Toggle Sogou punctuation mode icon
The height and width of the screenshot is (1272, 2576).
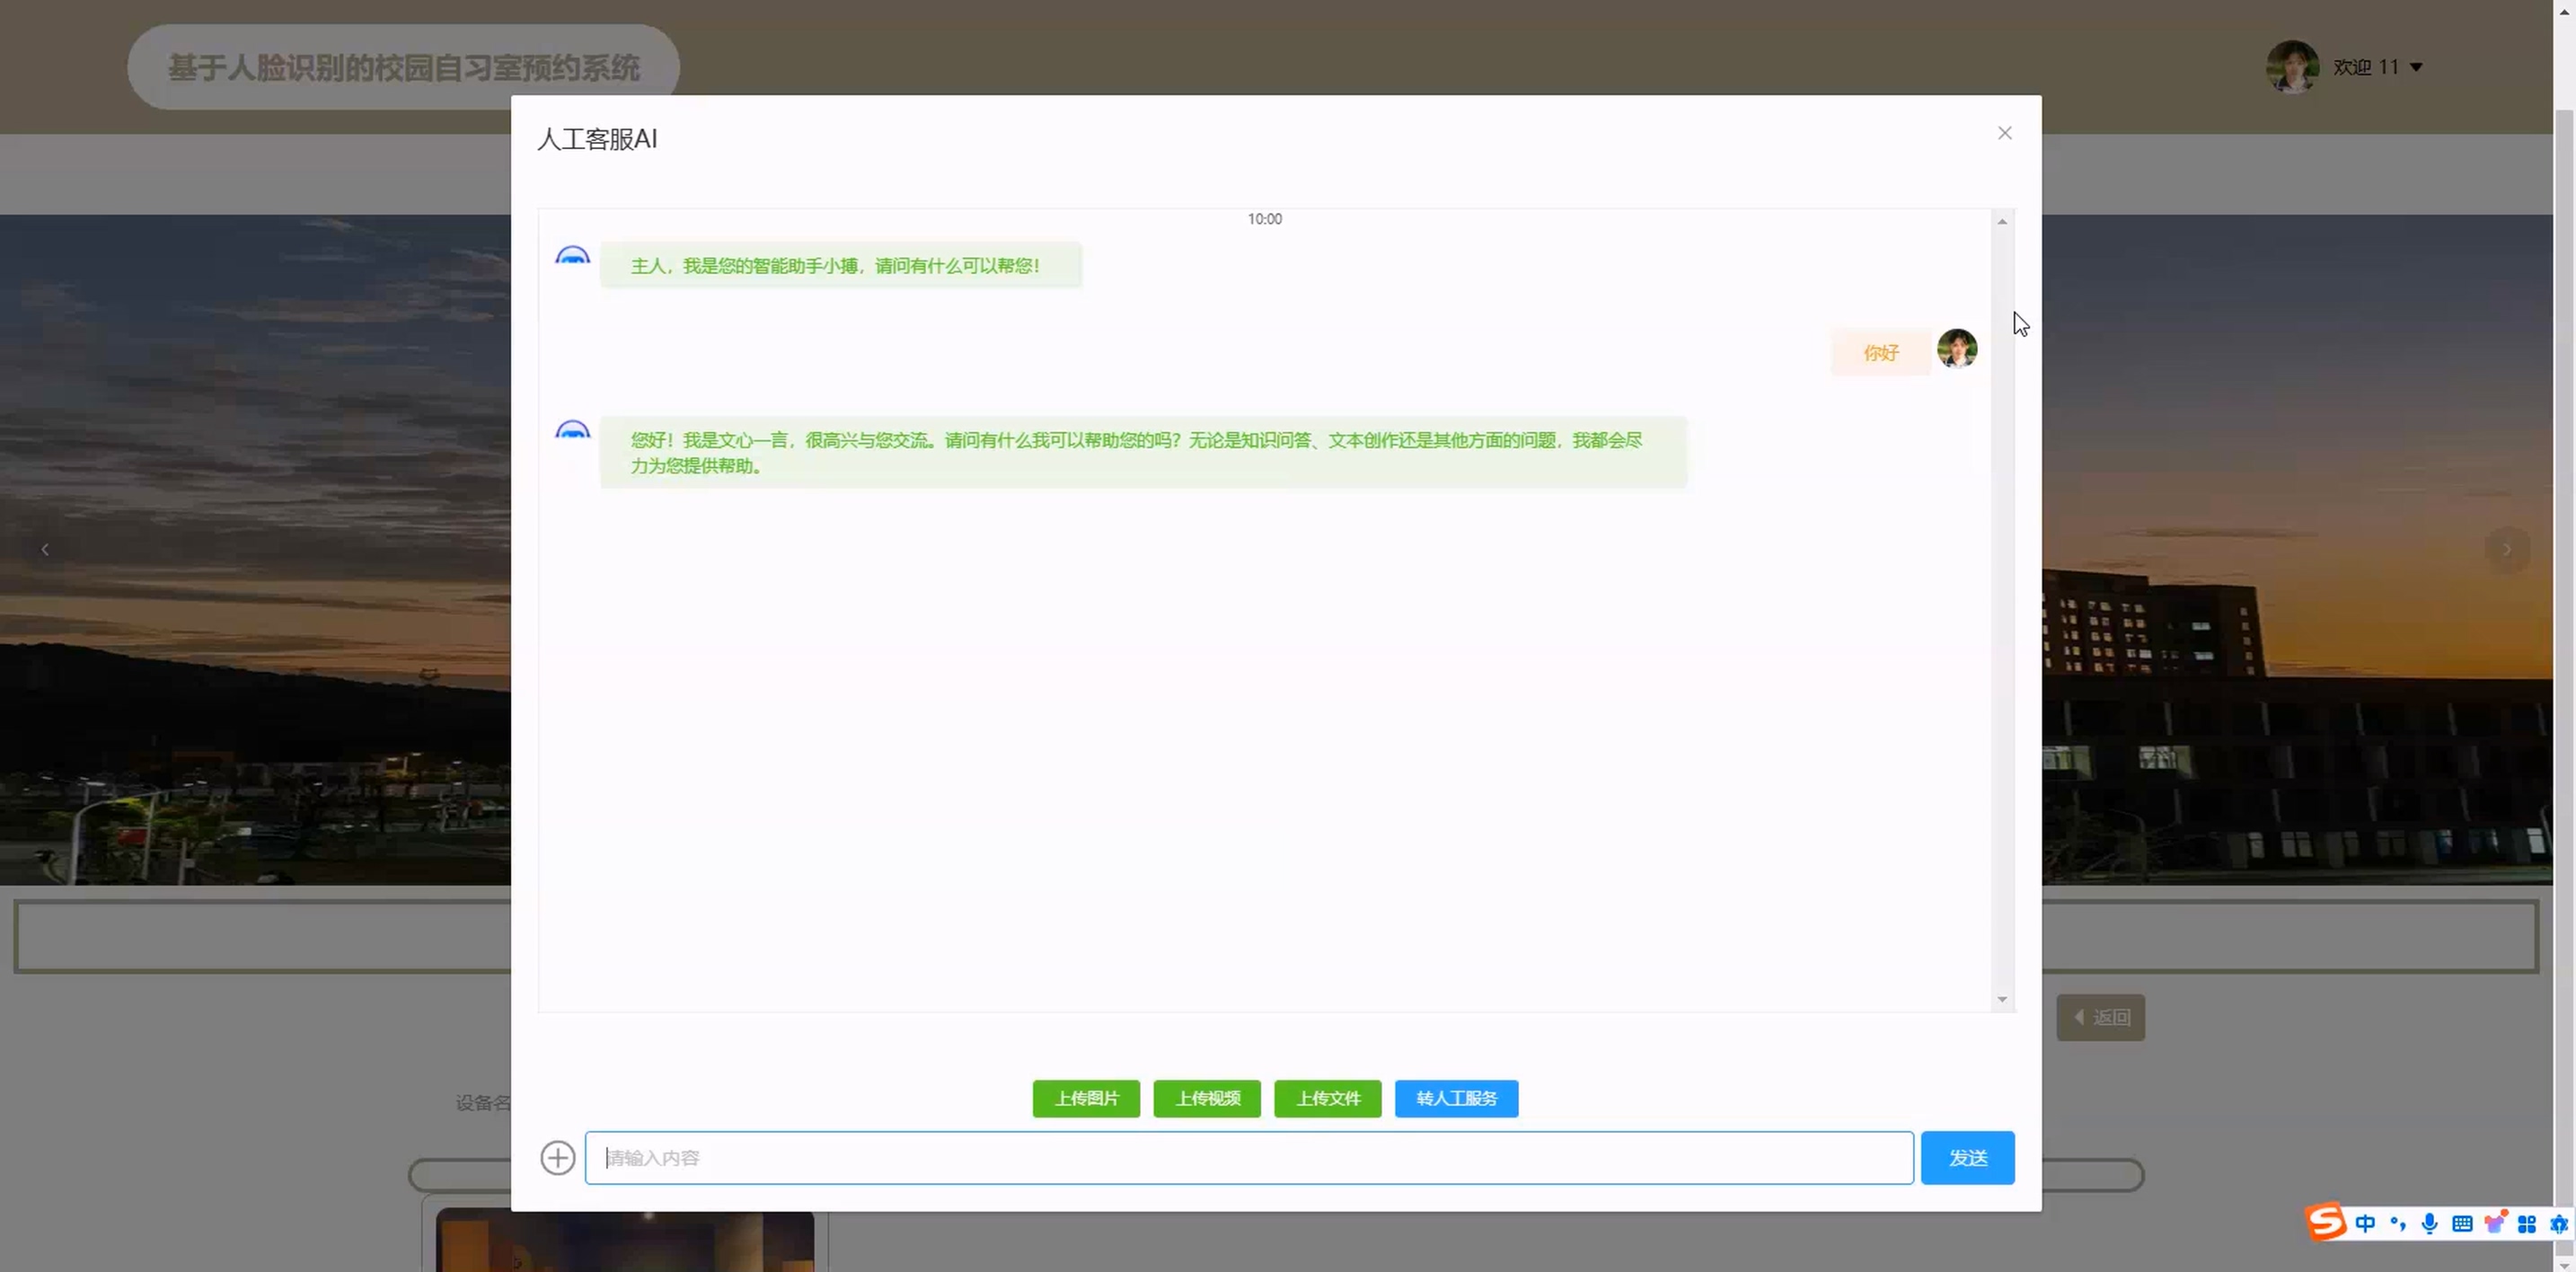point(2398,1224)
